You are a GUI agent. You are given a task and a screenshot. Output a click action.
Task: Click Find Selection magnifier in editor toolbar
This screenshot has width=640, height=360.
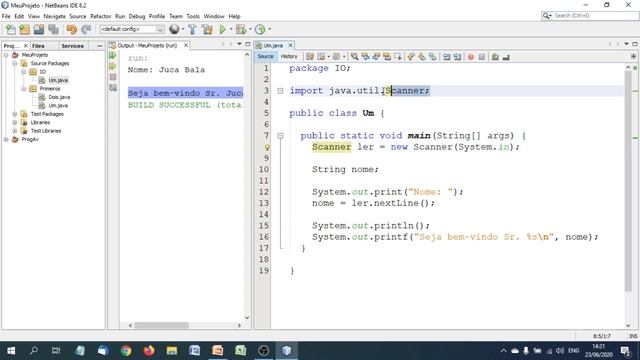coord(354,57)
